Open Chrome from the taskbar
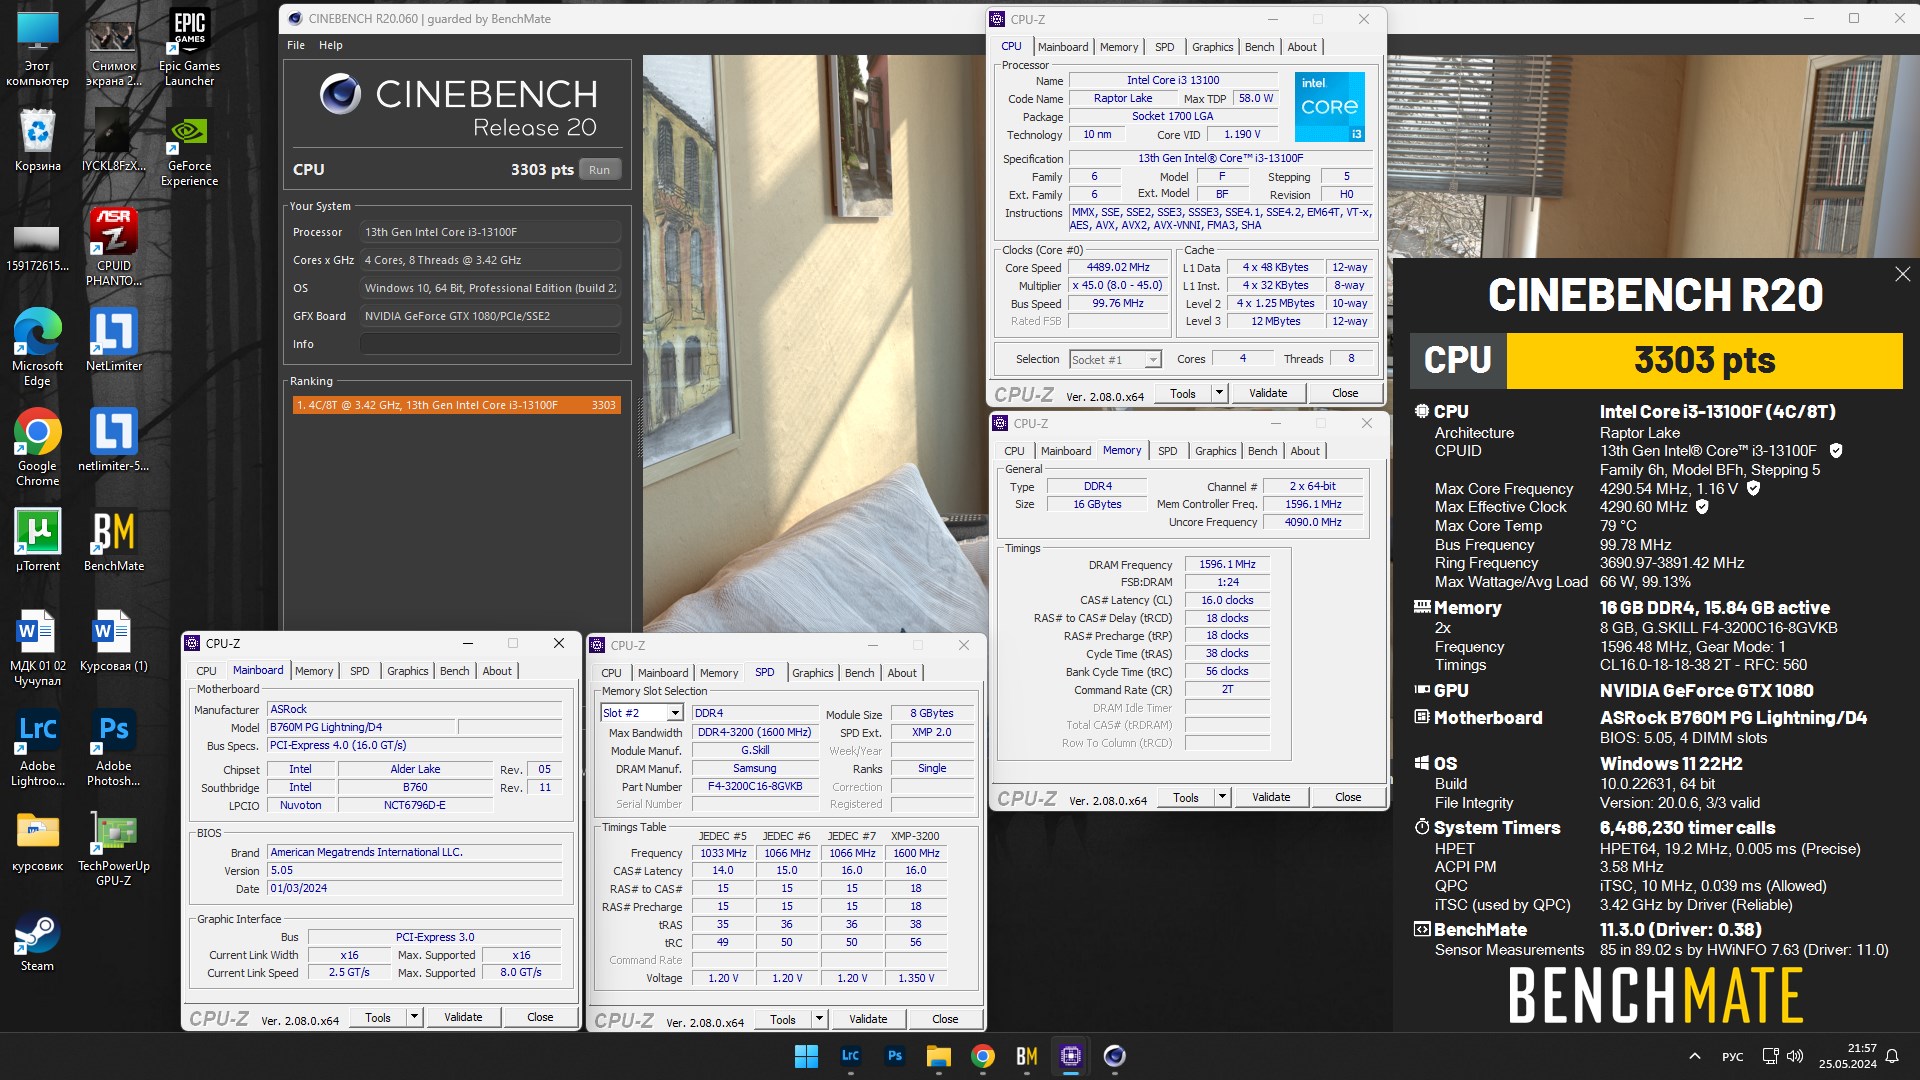This screenshot has width=1920, height=1080. [x=982, y=1056]
